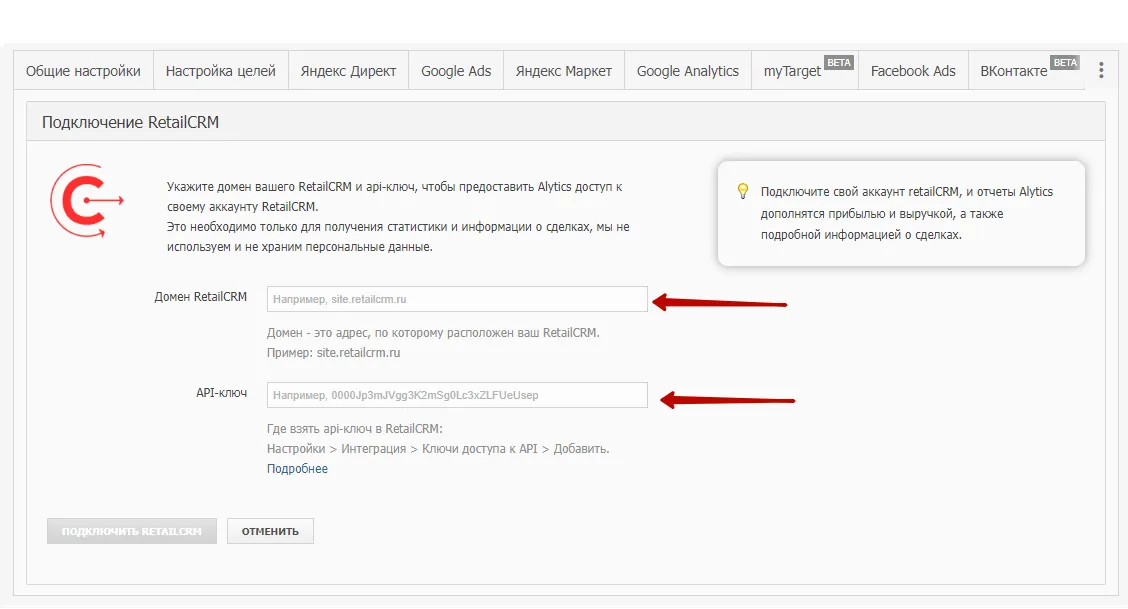This screenshot has width=1128, height=609.
Task: Click the red RetailCRM logo
Action: (x=86, y=201)
